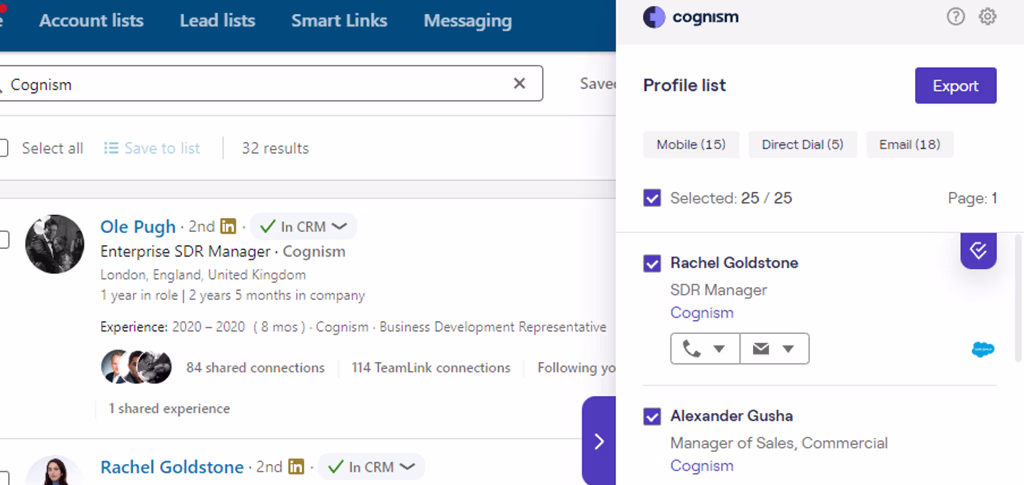Viewport: 1024px width, 485px height.
Task: Click the LinkedIn badge next to Rachel Goldstone result
Action: pyautogui.click(x=296, y=467)
